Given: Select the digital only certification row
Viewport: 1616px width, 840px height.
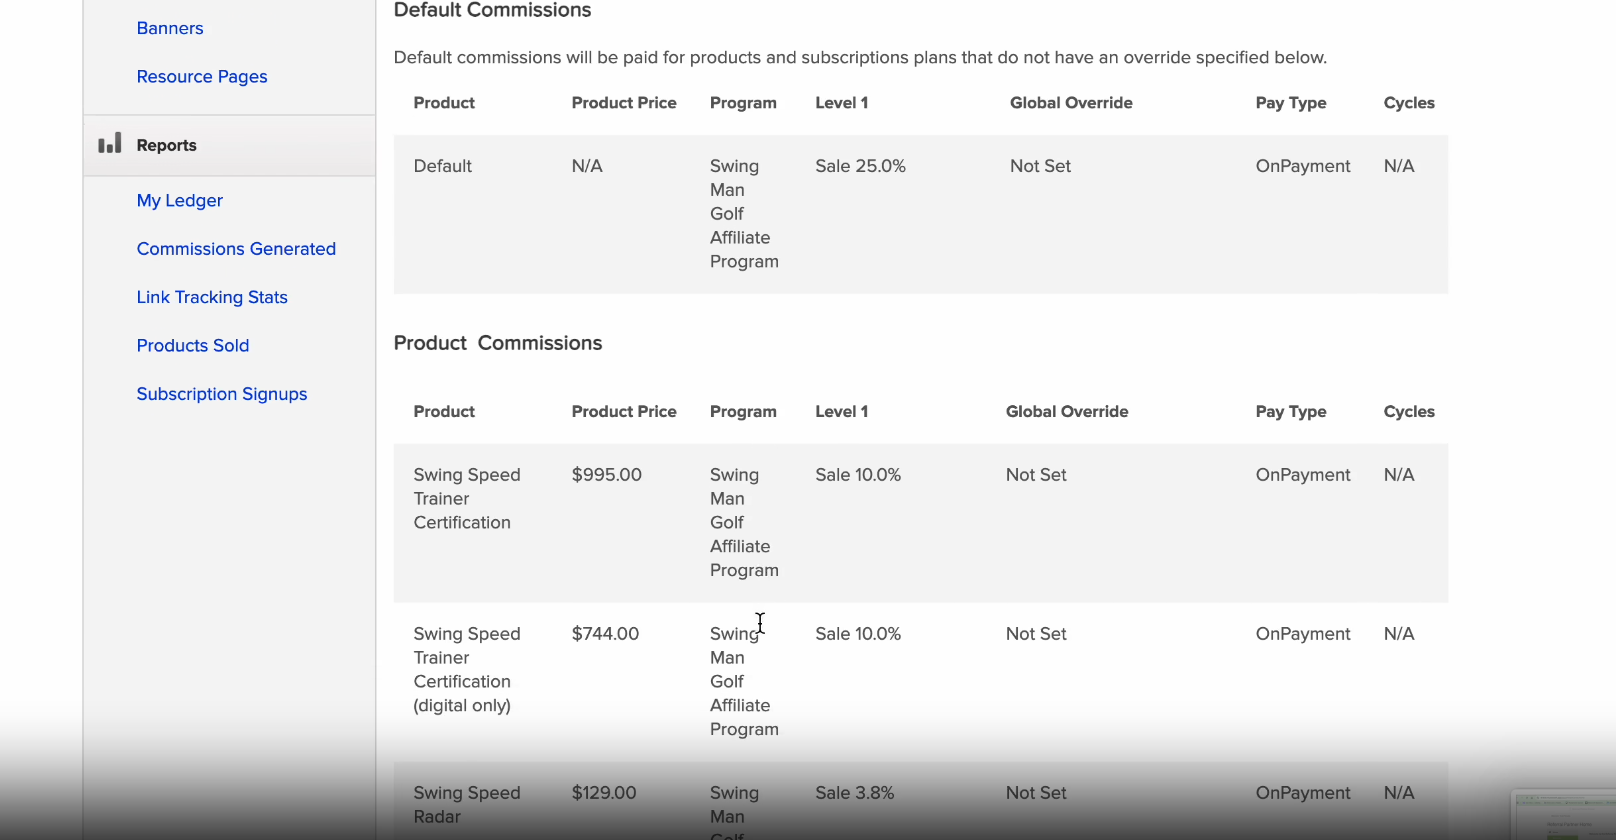Looking at the screenshot, I should [x=920, y=682].
